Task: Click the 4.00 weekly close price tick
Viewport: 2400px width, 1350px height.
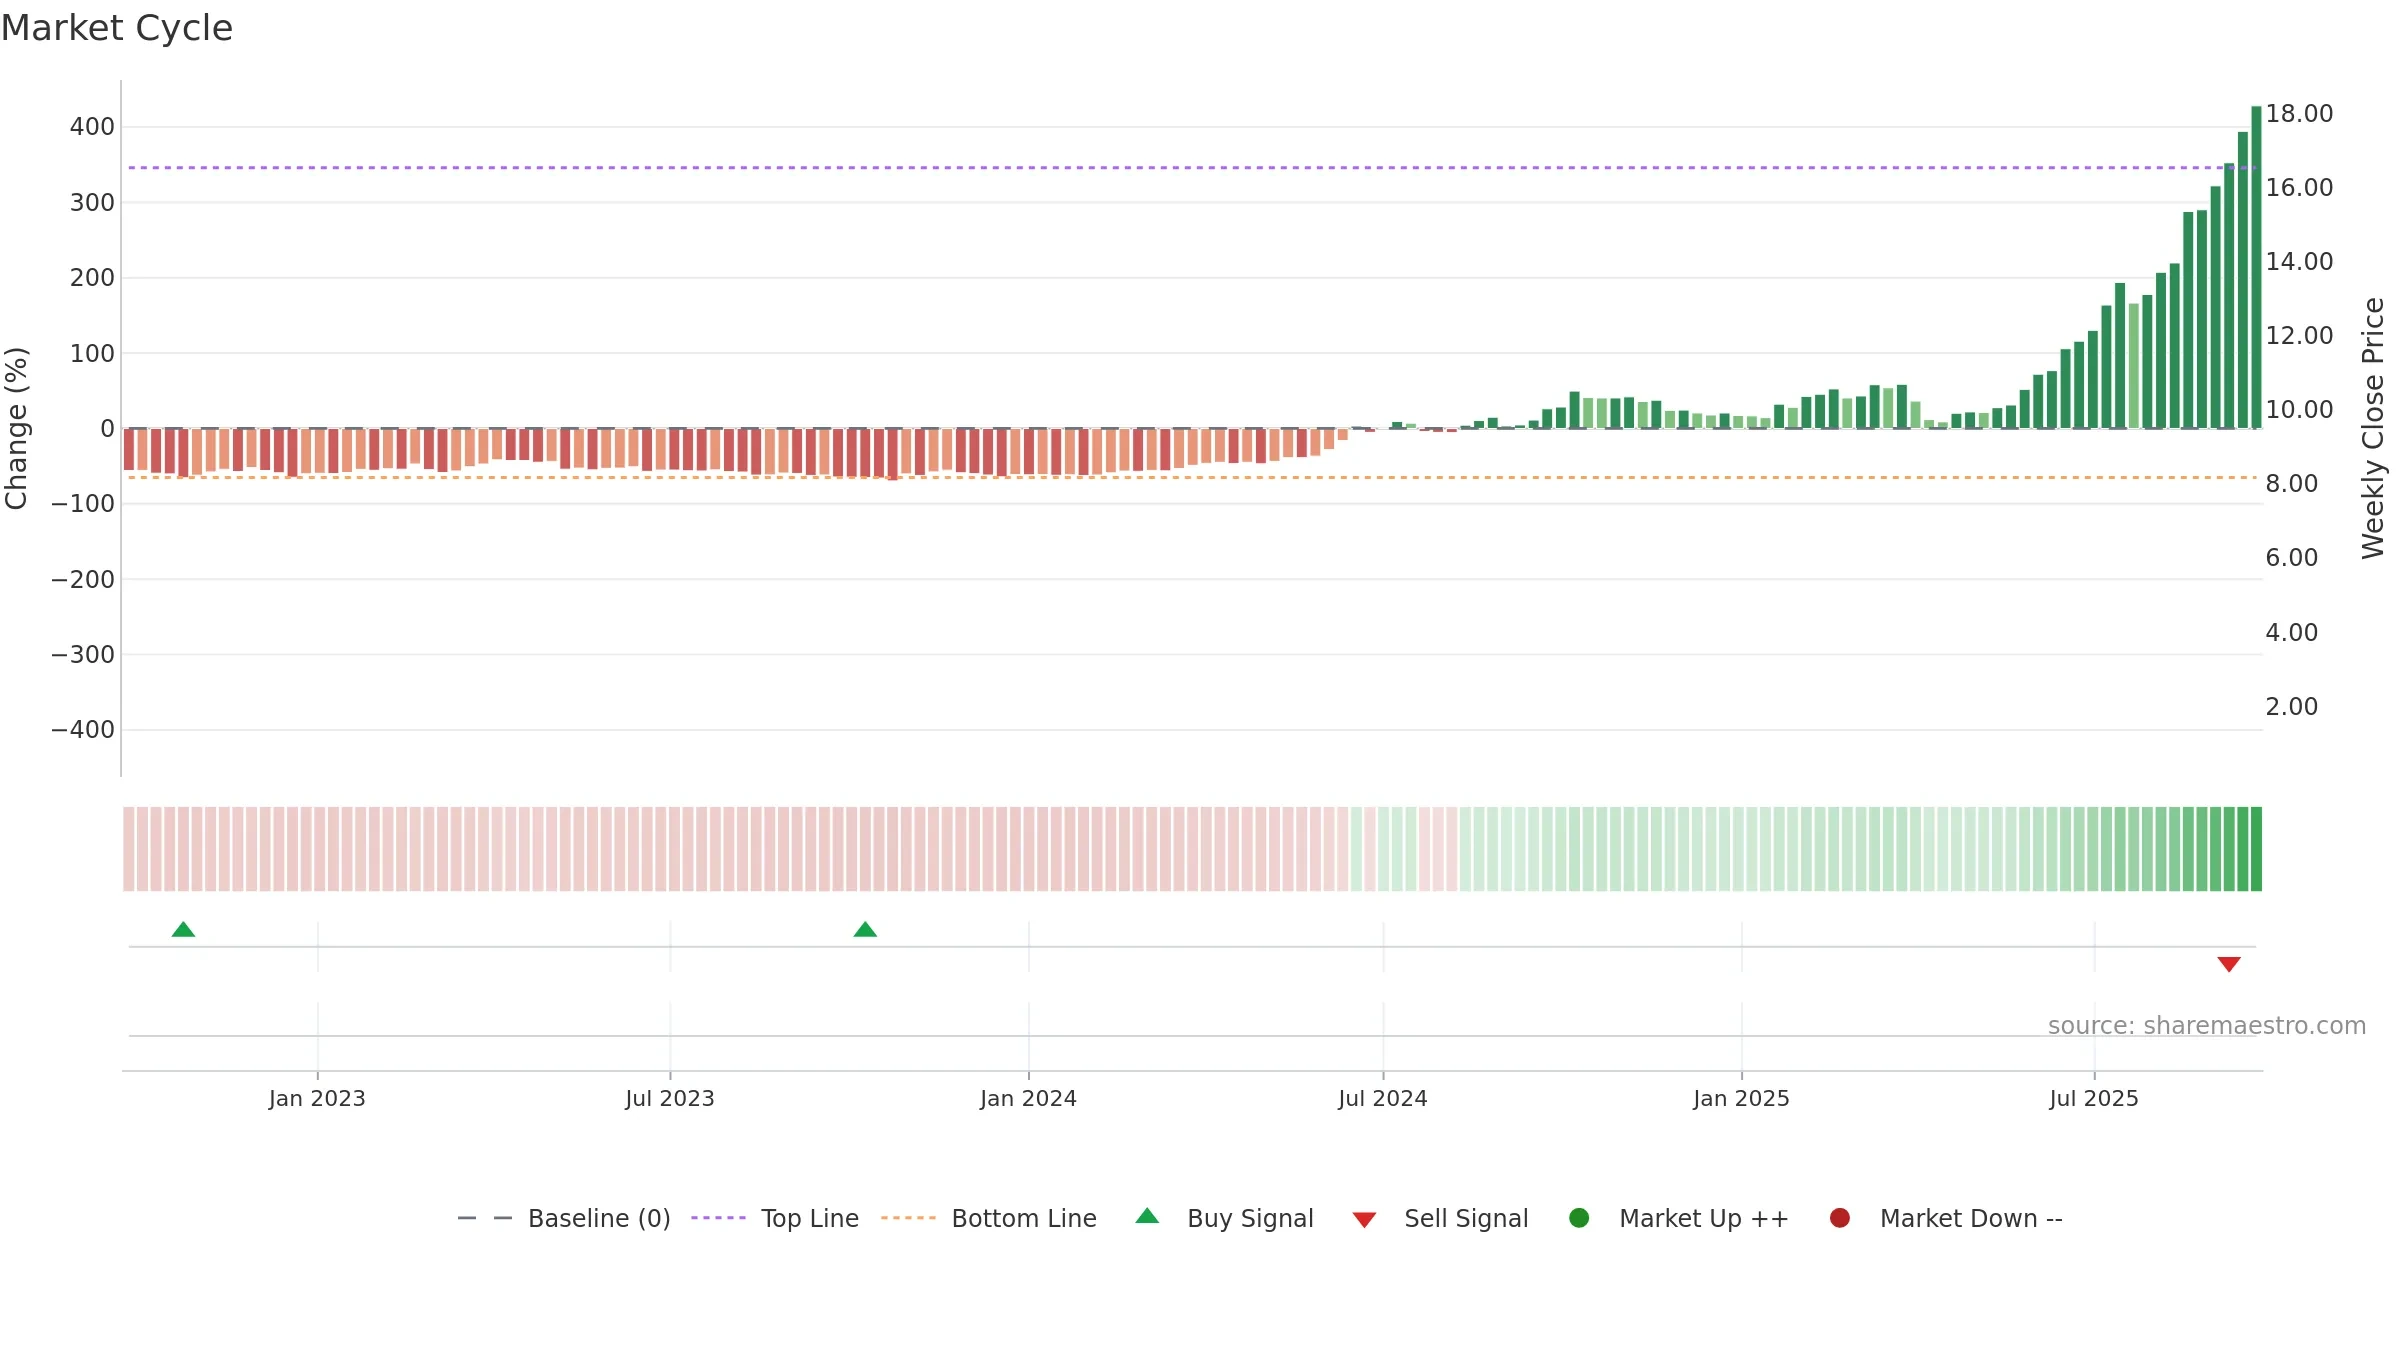Action: (x=2291, y=633)
